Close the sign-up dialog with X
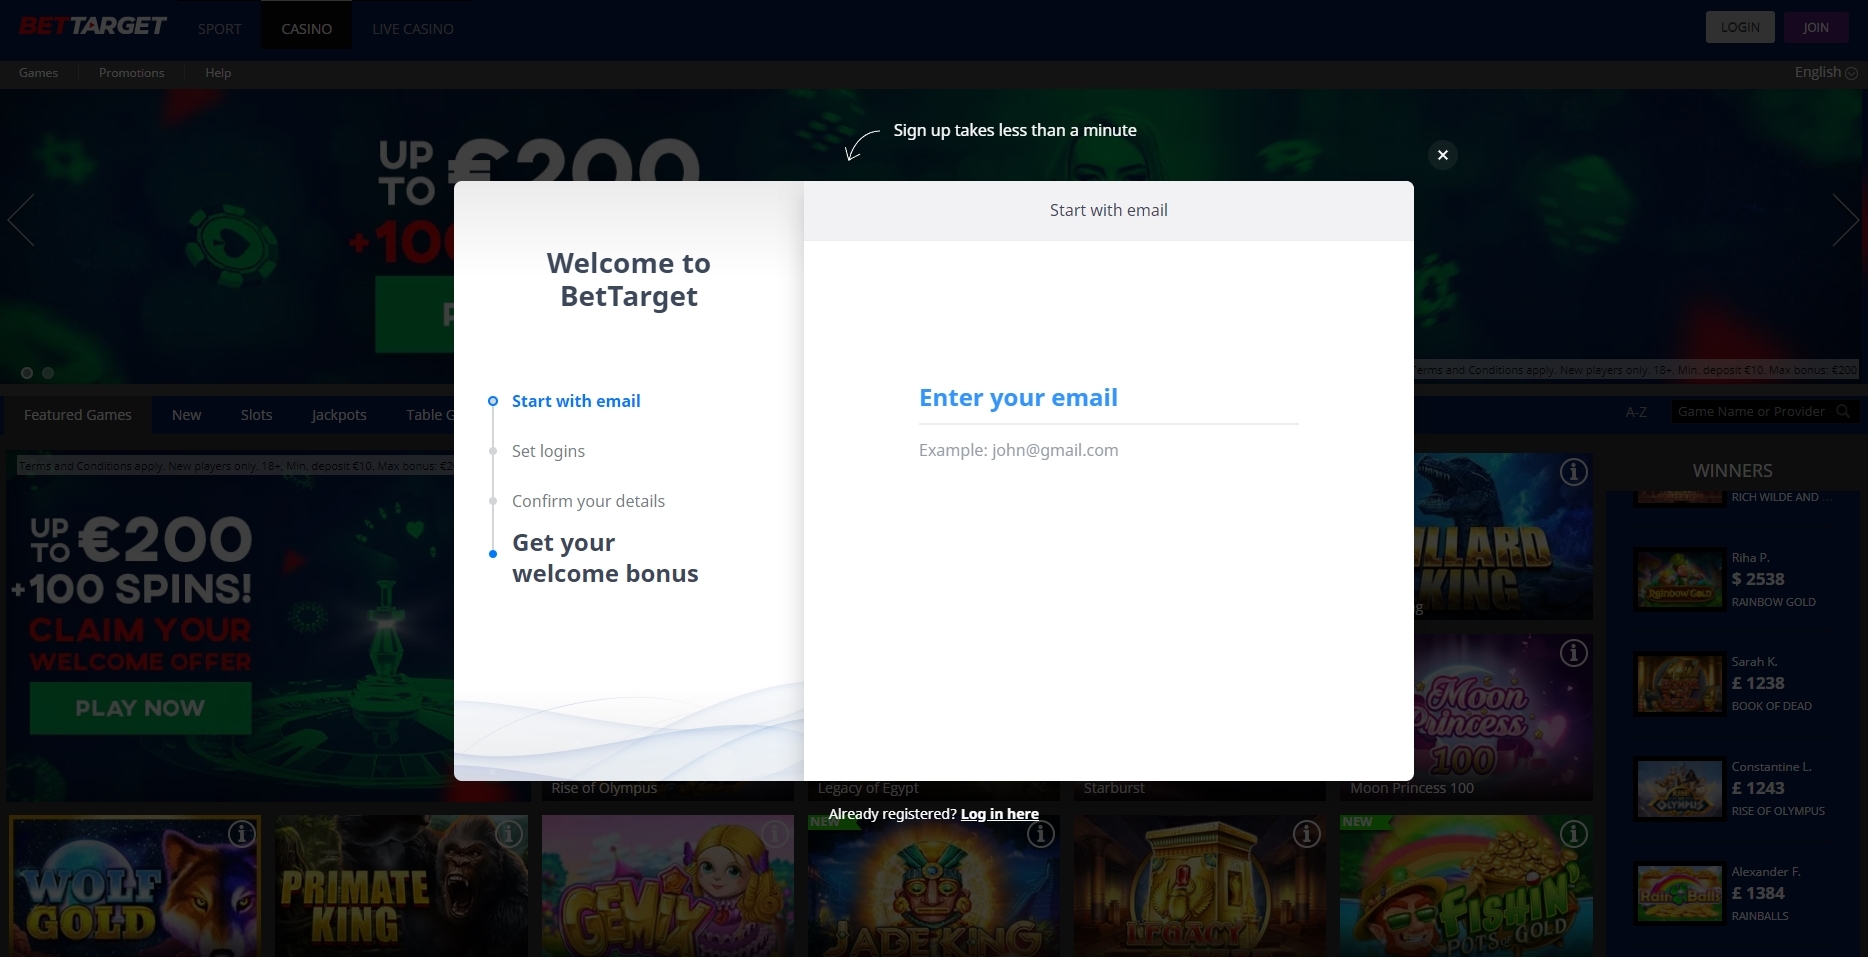This screenshot has height=957, width=1868. [1442, 155]
